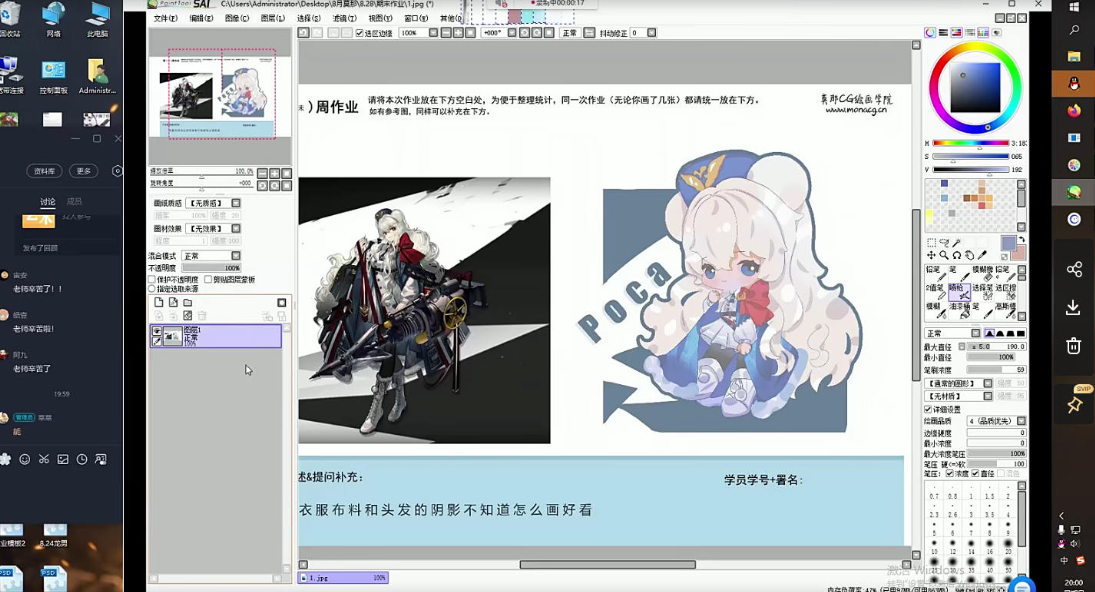This screenshot has height=592, width=1095.
Task: Select the zoom magnifier tool
Action: tap(943, 255)
